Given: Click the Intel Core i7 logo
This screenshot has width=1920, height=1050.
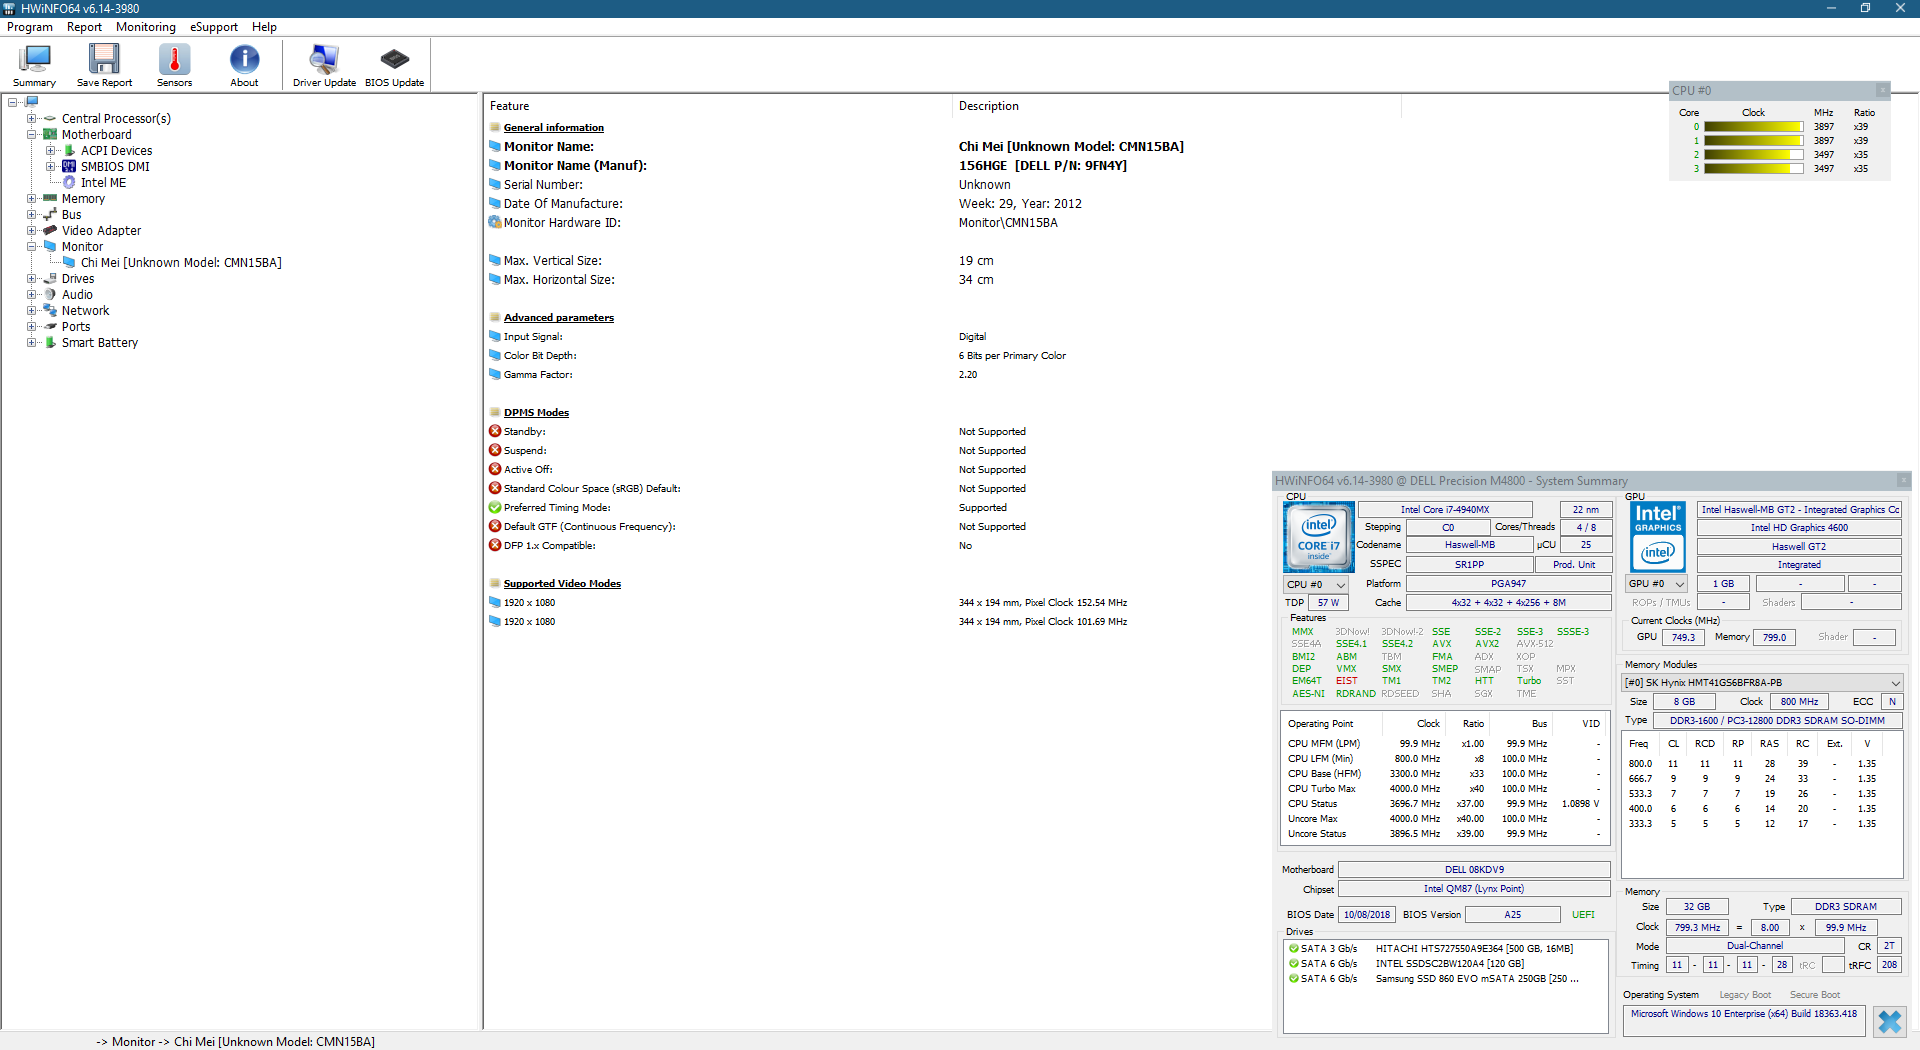Looking at the screenshot, I should pyautogui.click(x=1319, y=537).
